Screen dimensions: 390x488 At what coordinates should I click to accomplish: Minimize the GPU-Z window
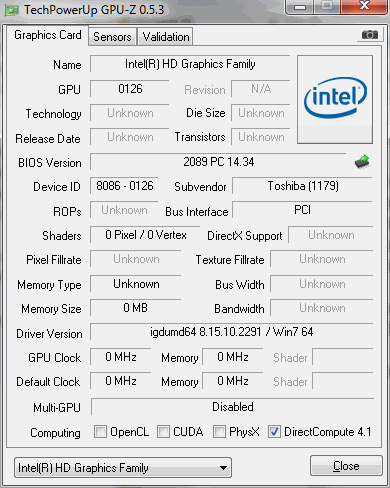tap(300, 7)
